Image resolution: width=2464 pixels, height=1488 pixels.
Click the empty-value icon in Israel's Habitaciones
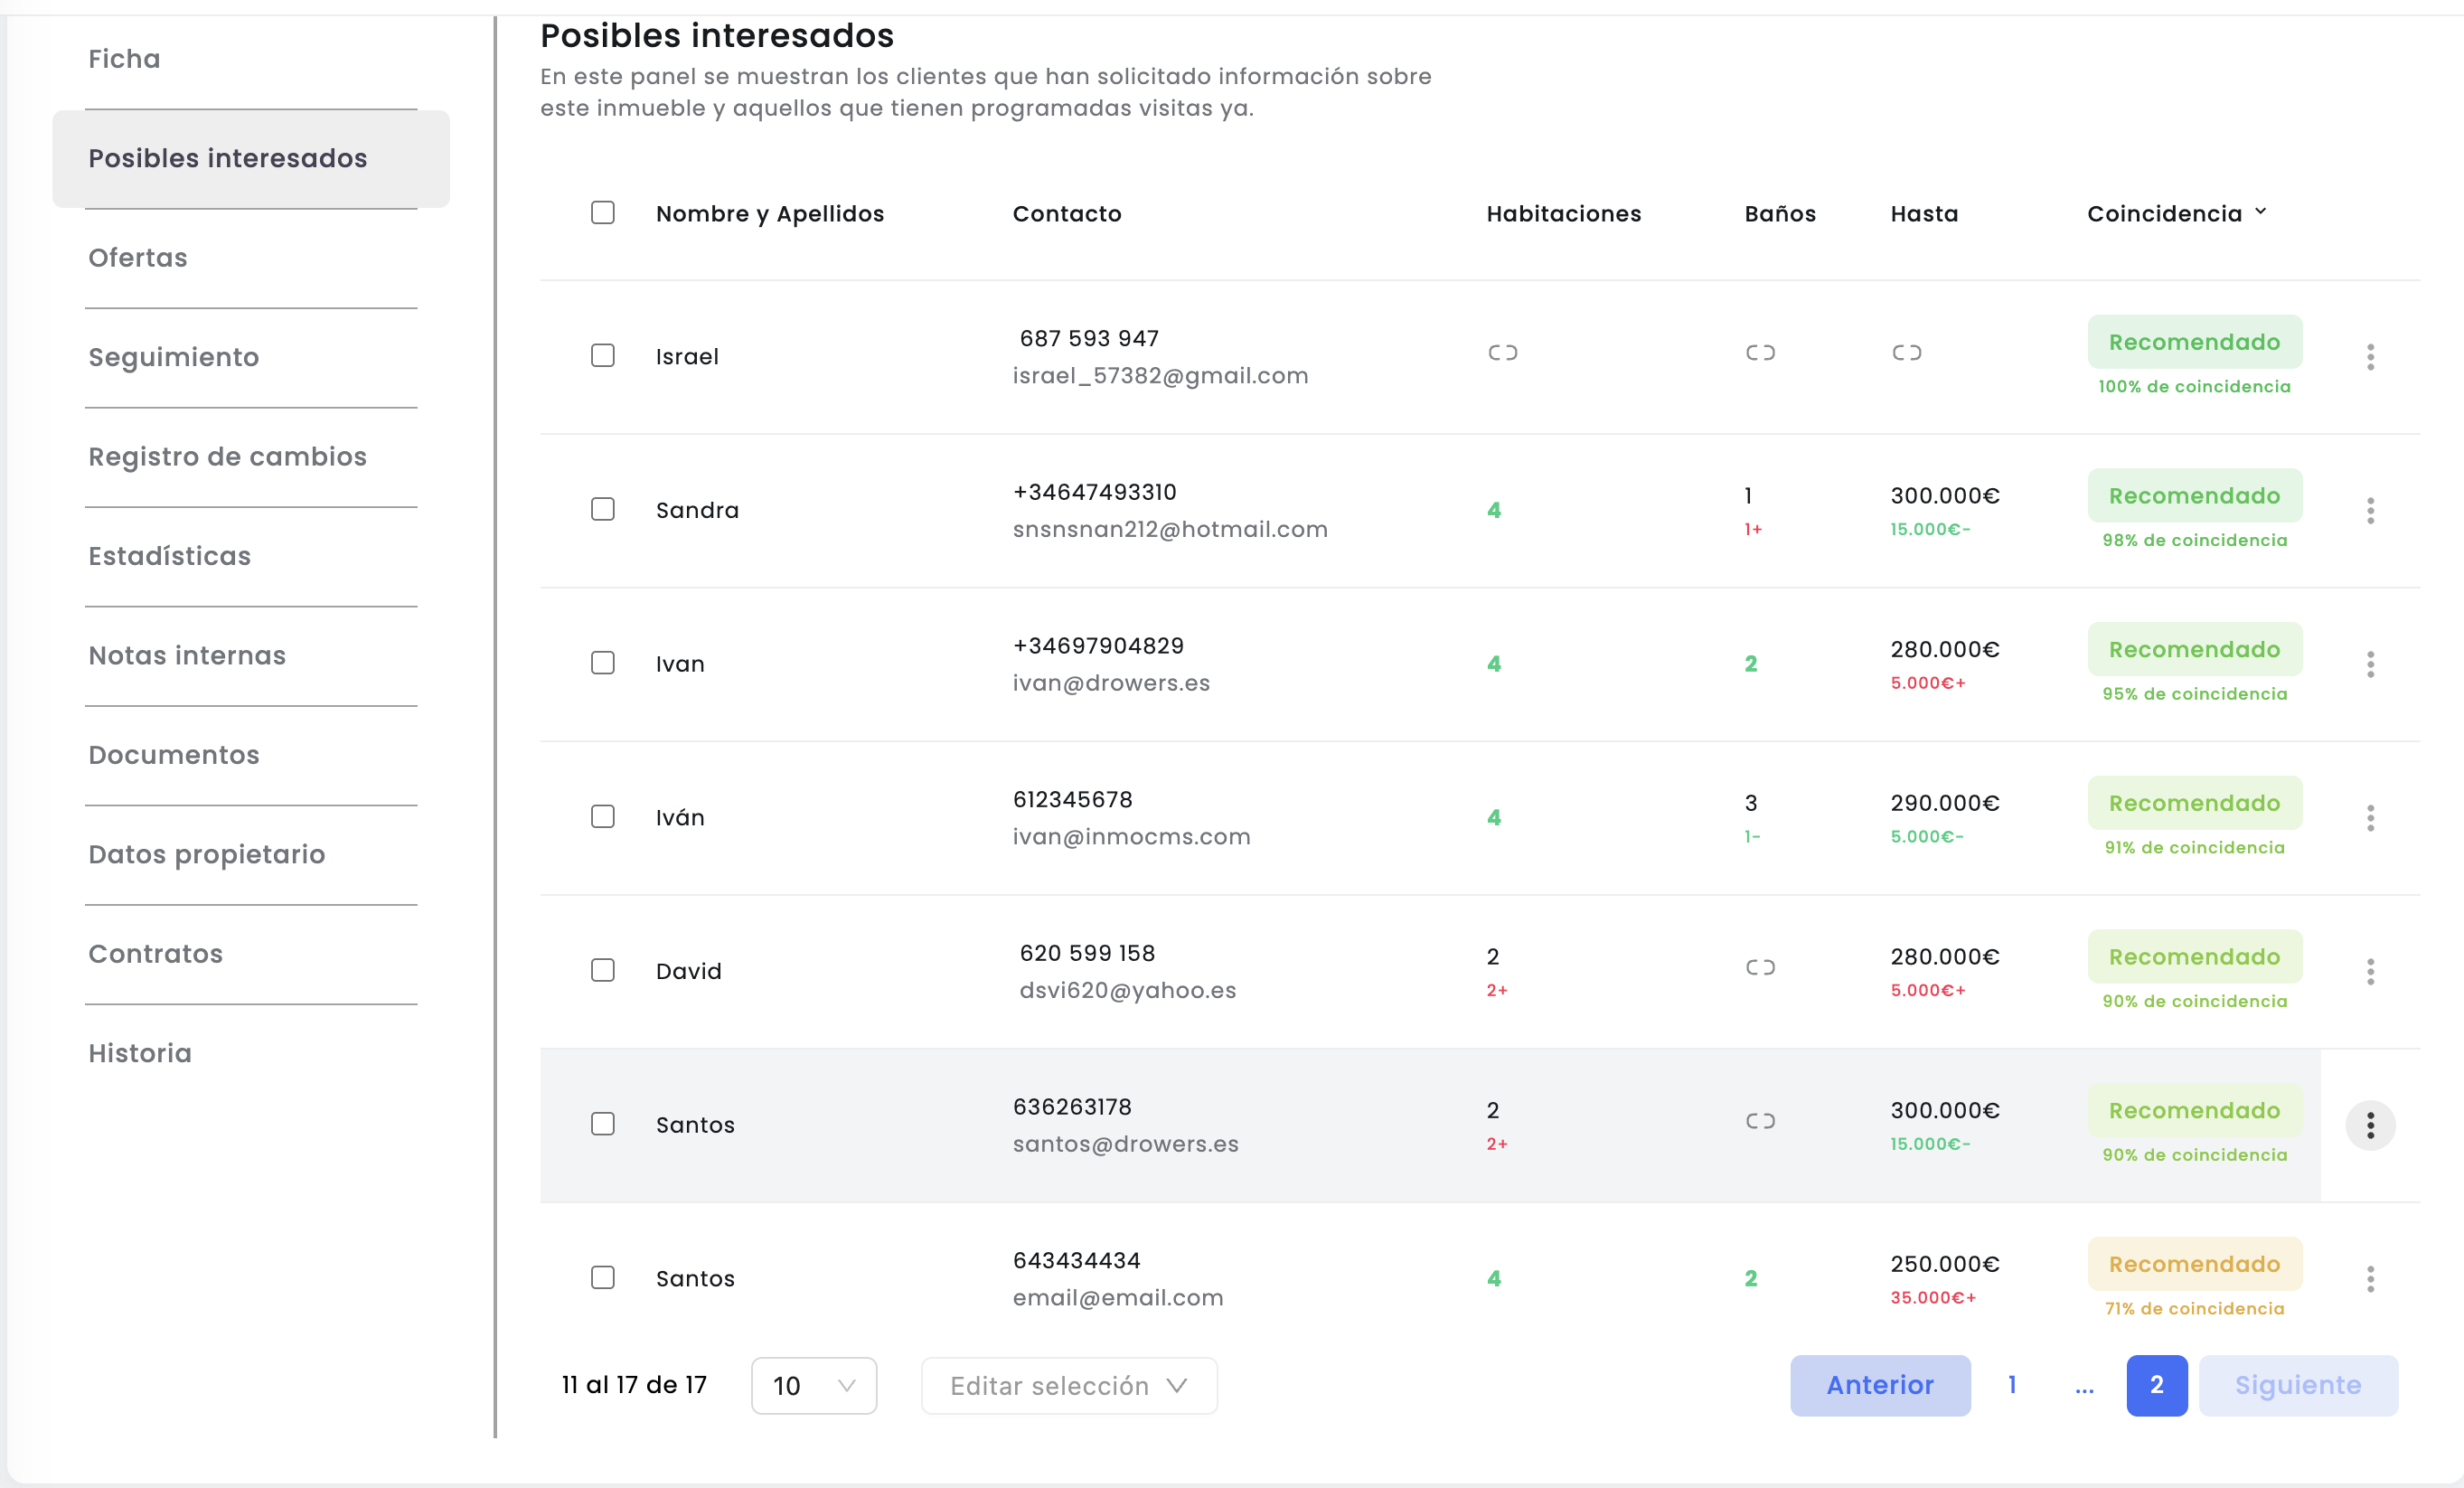pyautogui.click(x=1502, y=352)
